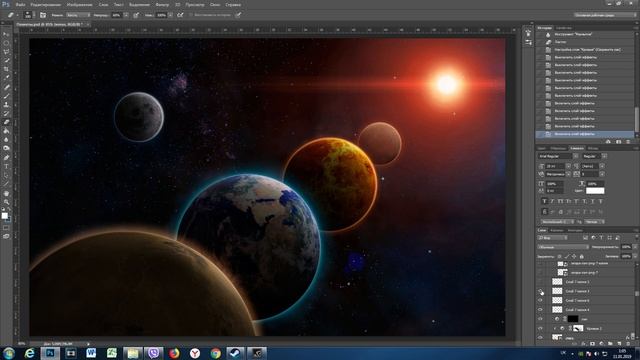The image size is (640, 360).
Task: Open the Изображение menu
Action: click(79, 4)
